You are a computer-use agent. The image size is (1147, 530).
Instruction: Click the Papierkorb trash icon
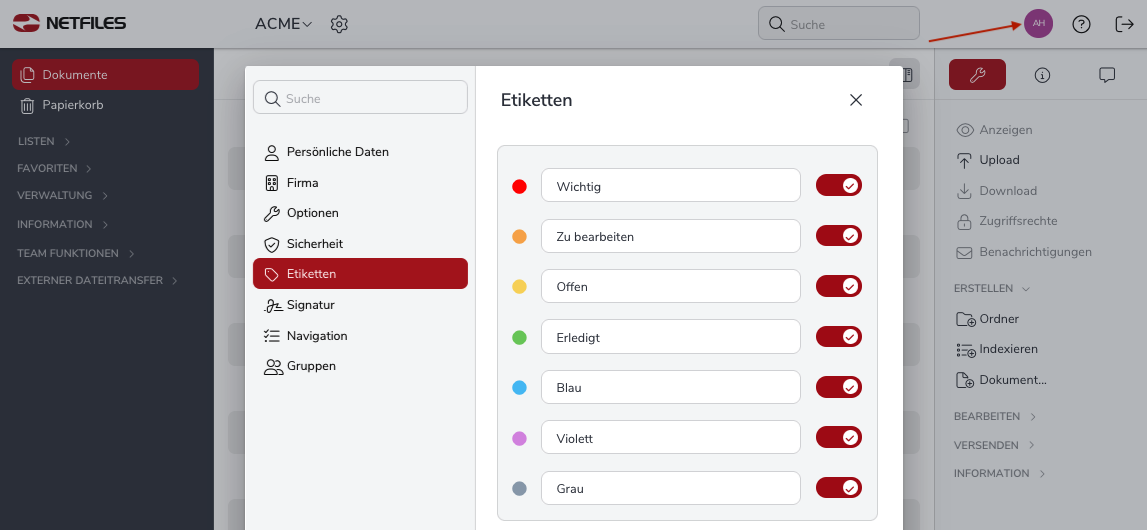[27, 105]
